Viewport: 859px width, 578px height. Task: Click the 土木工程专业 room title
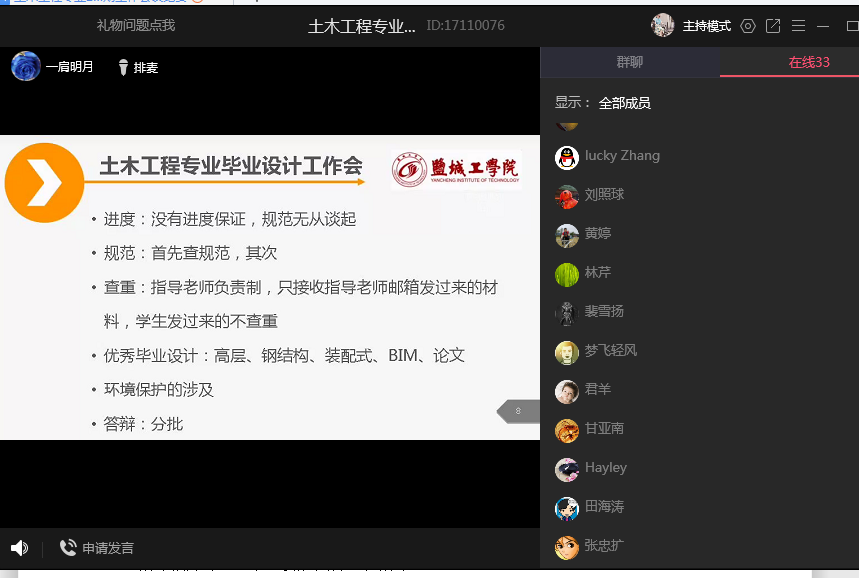pyautogui.click(x=361, y=26)
